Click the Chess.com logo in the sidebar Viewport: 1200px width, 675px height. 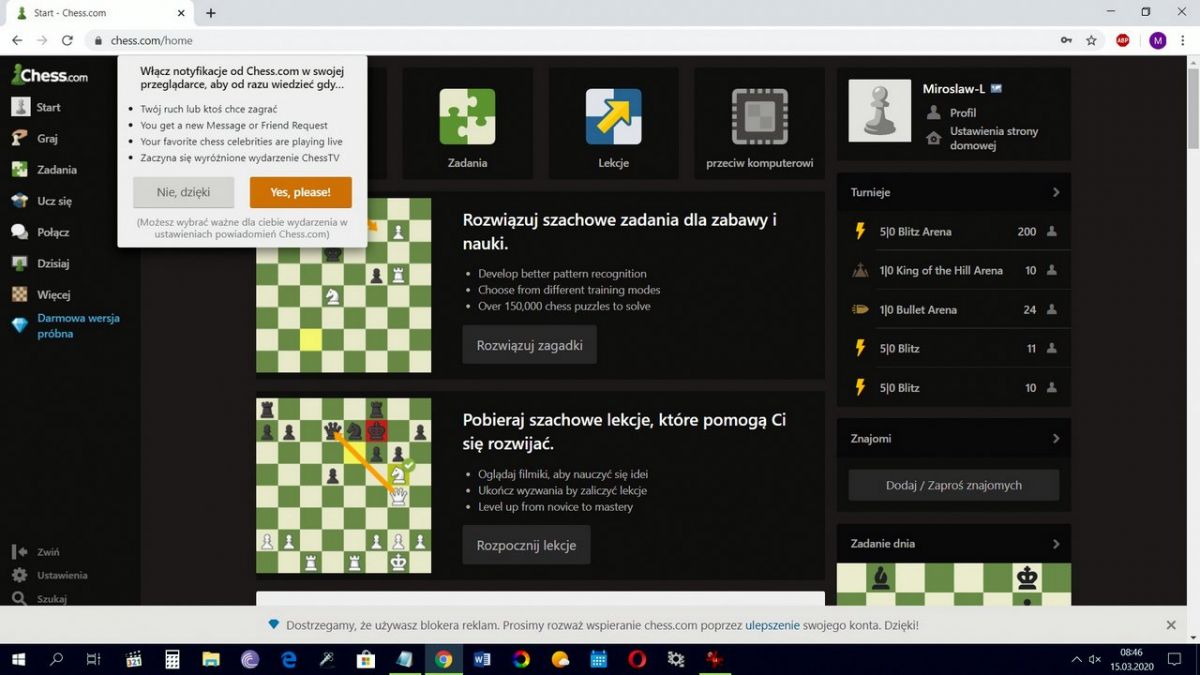coord(49,75)
